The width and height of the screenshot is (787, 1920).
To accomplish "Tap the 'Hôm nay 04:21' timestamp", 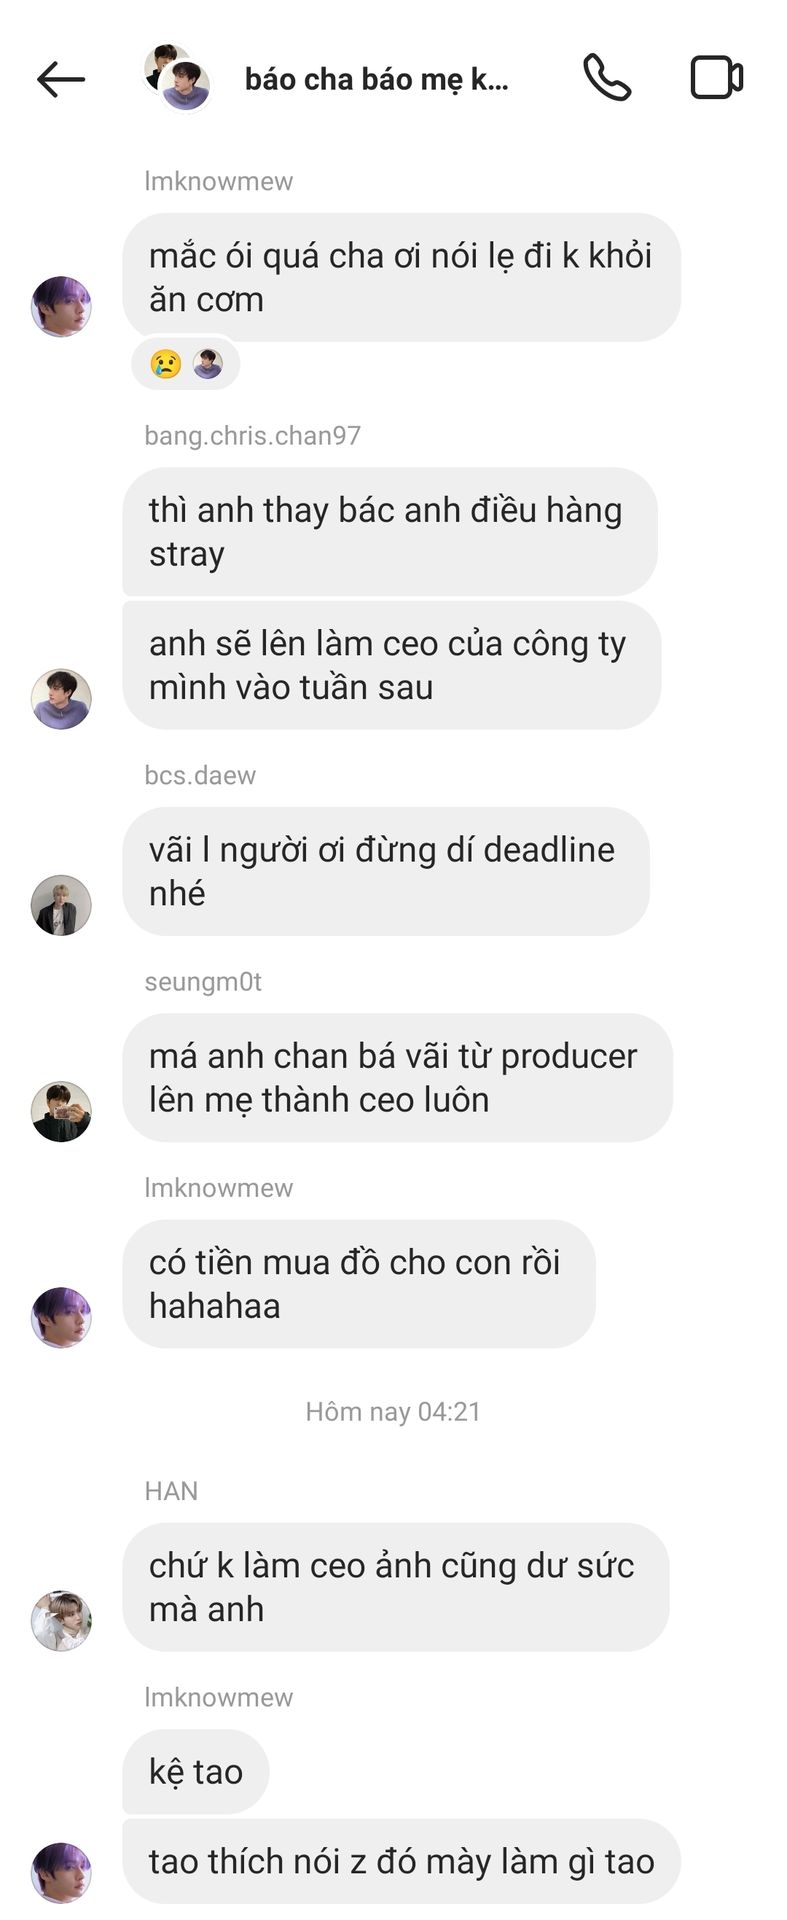I will click(393, 1412).
